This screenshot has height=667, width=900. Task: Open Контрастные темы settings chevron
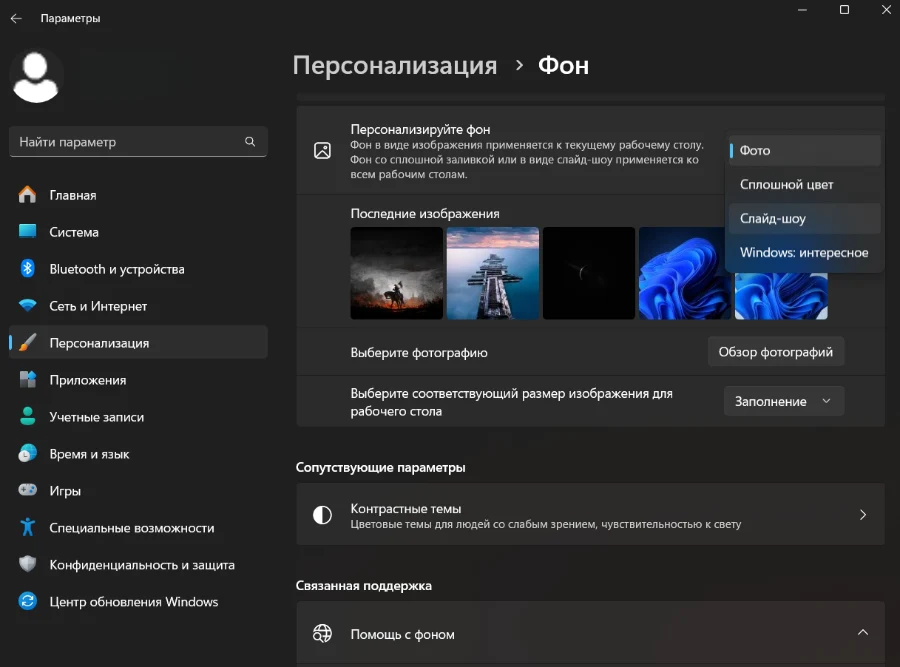[x=862, y=515]
